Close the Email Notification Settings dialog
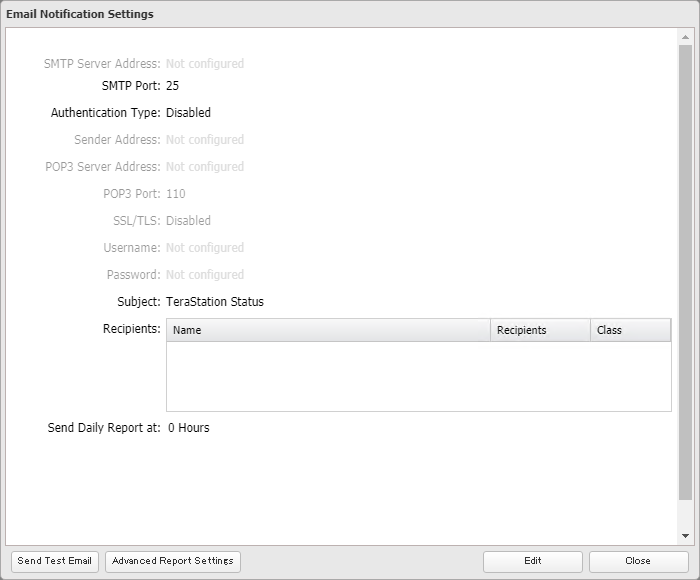The image size is (700, 580). 638,561
